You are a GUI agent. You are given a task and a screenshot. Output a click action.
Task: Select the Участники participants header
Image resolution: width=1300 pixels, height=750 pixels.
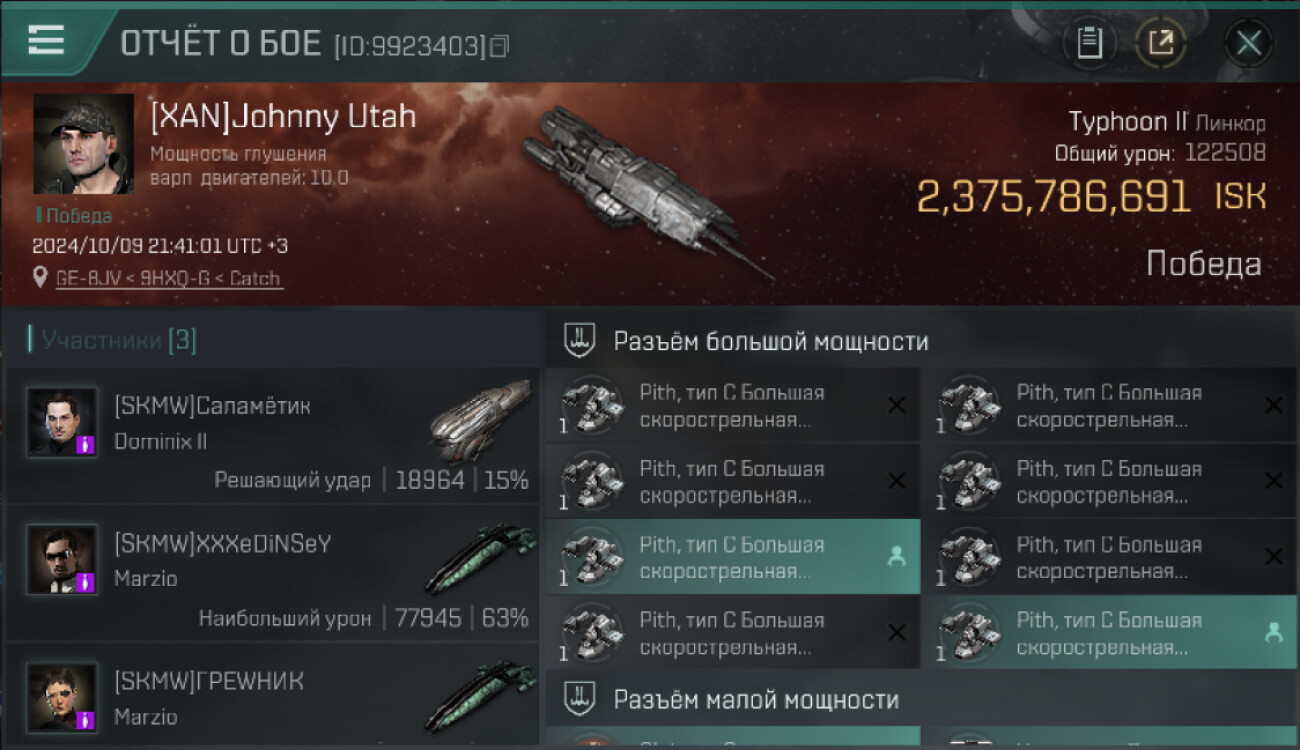[112, 340]
